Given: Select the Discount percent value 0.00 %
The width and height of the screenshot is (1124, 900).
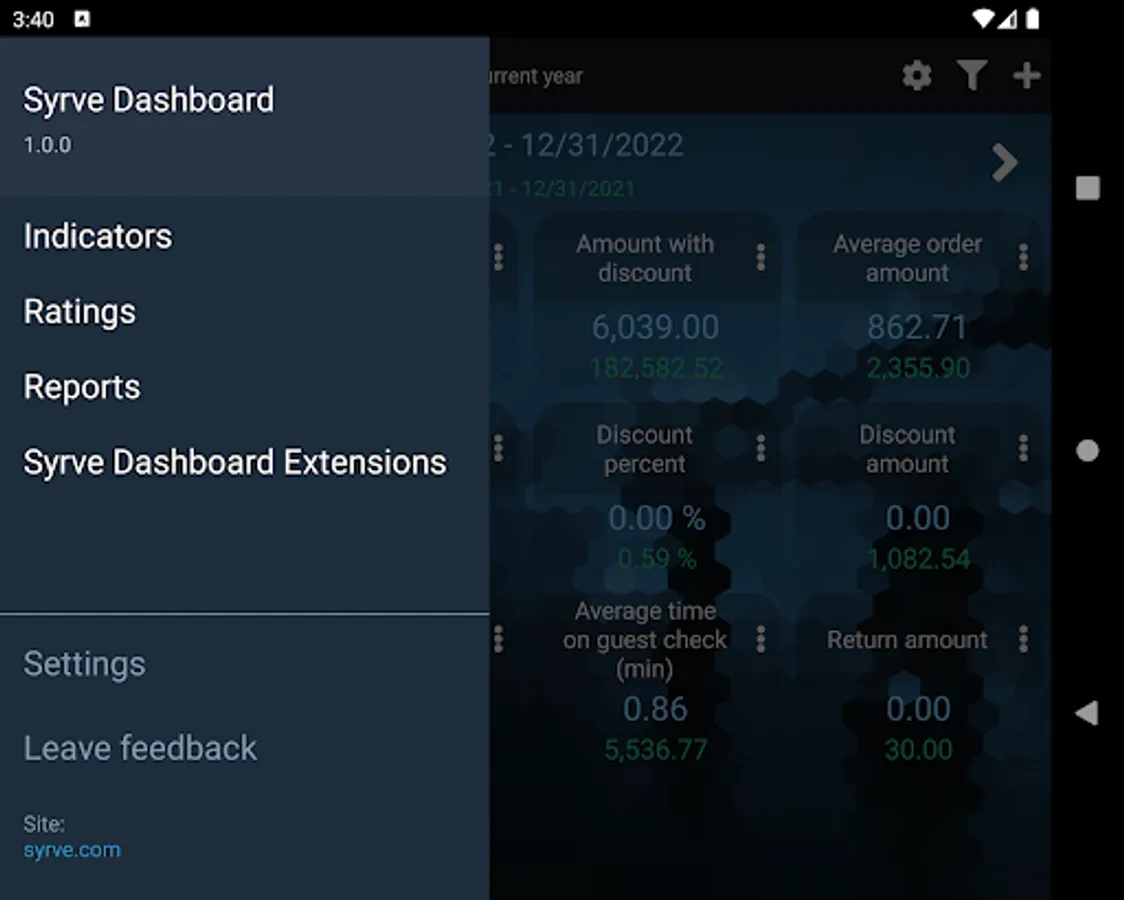Looking at the screenshot, I should (657, 518).
